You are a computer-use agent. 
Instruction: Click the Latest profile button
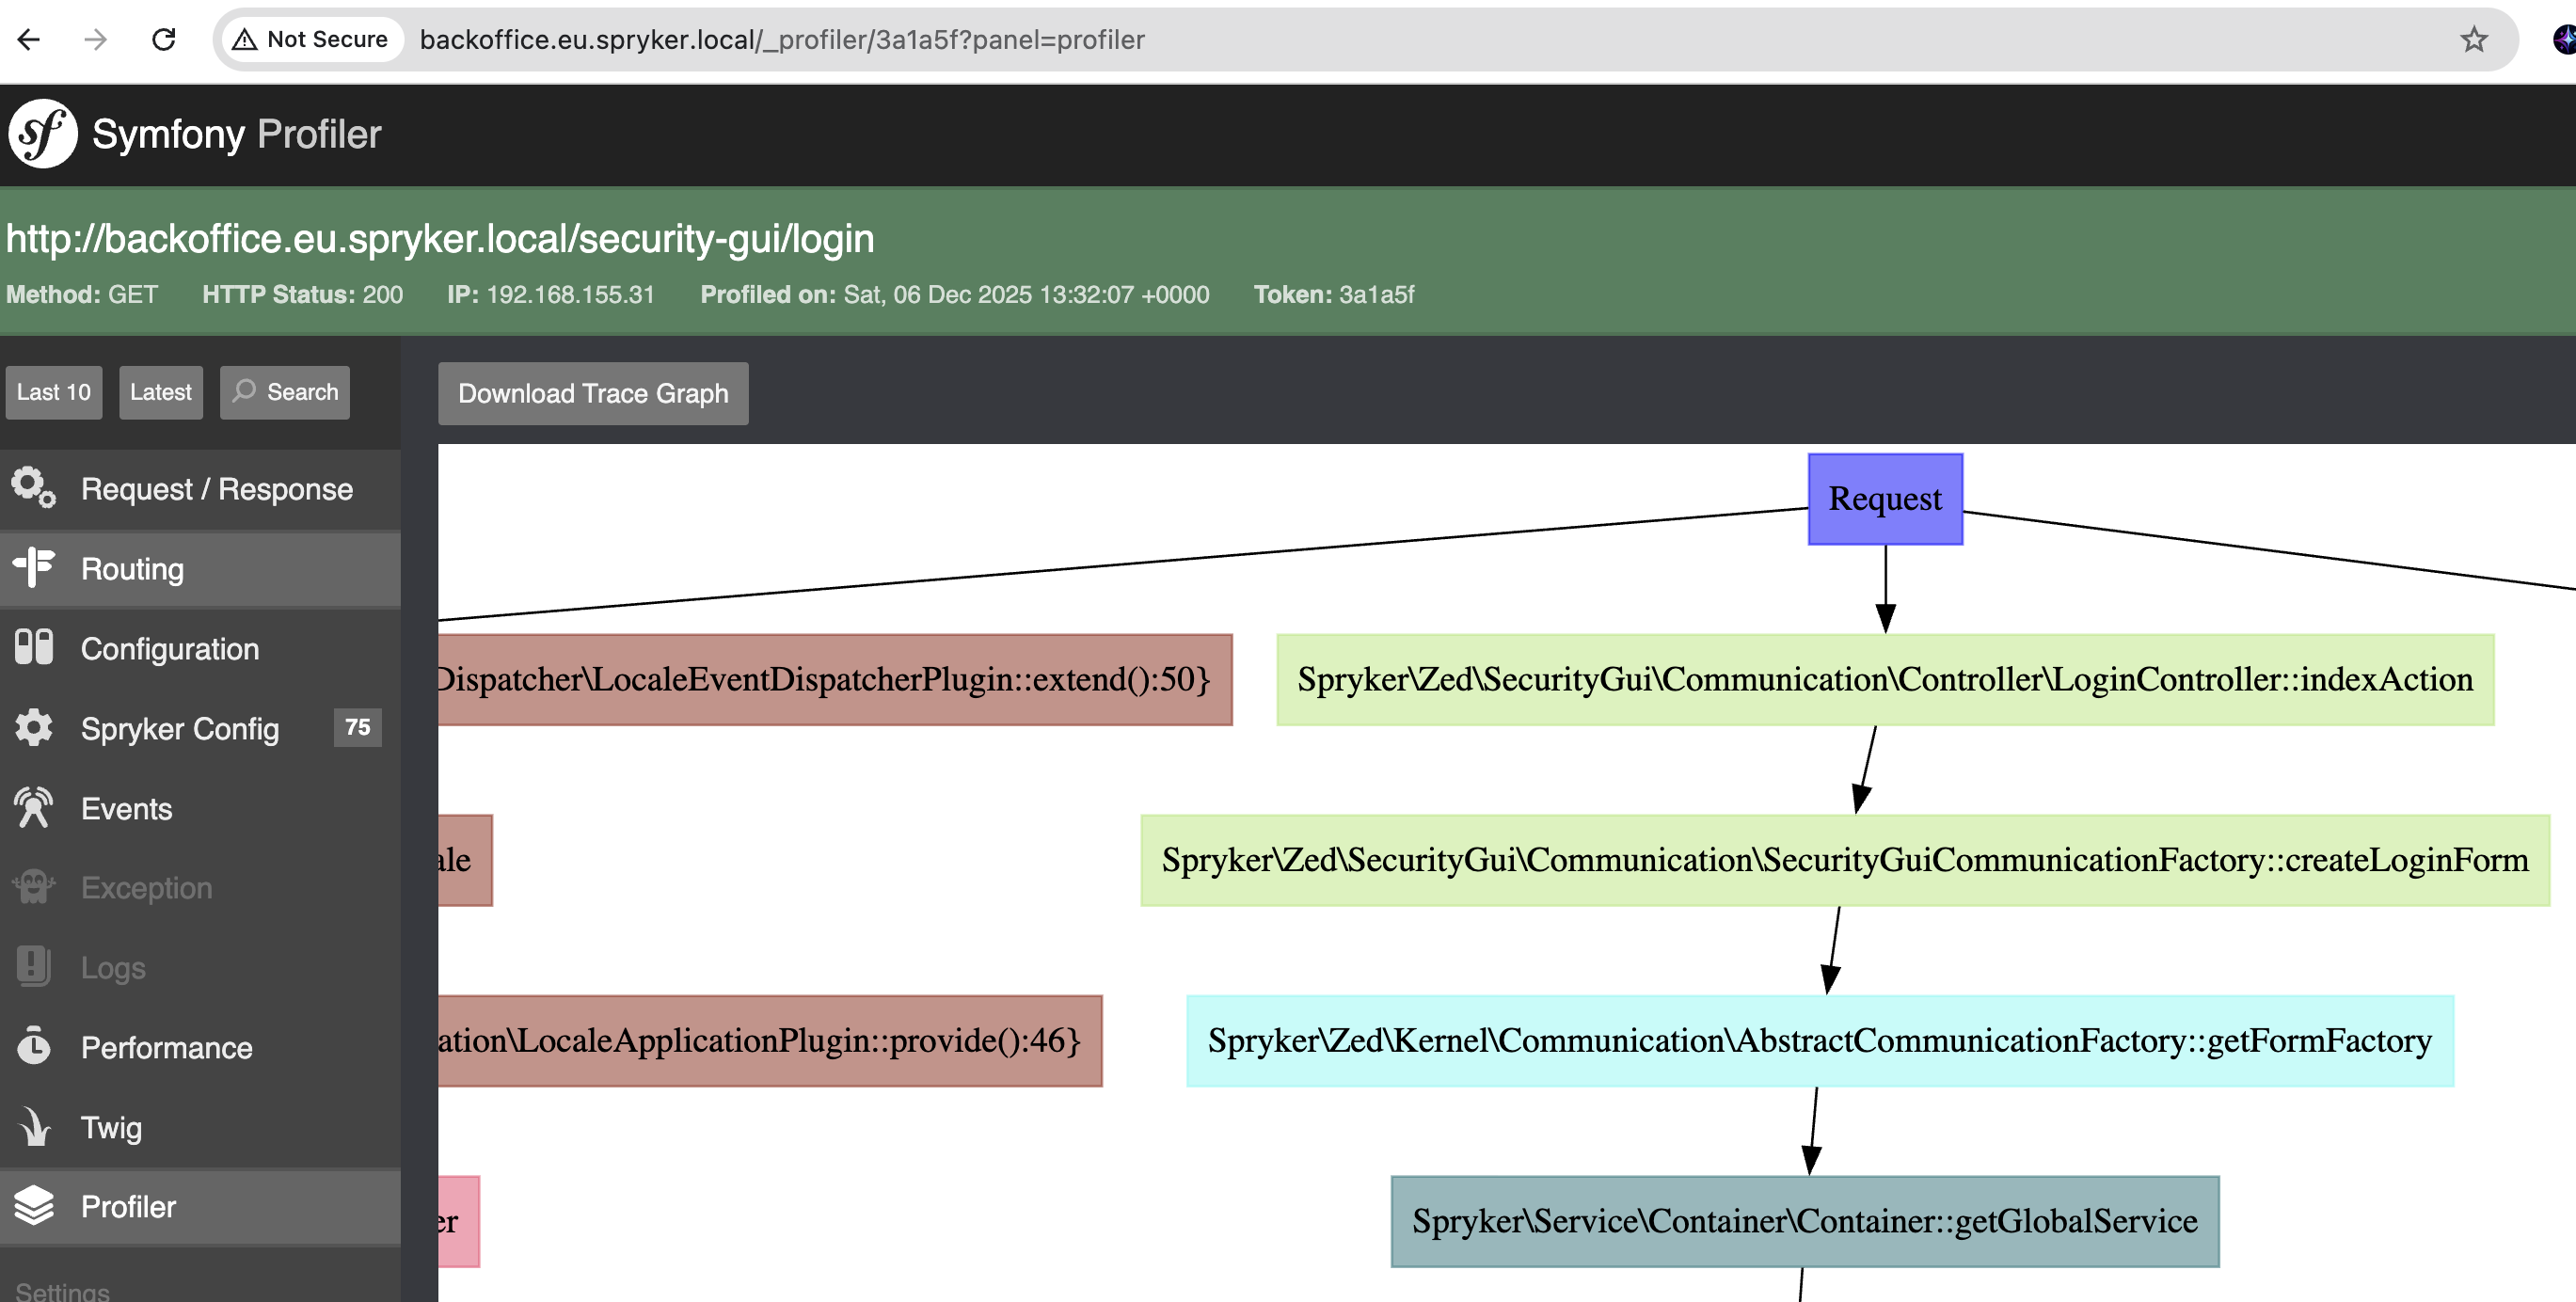click(160, 392)
